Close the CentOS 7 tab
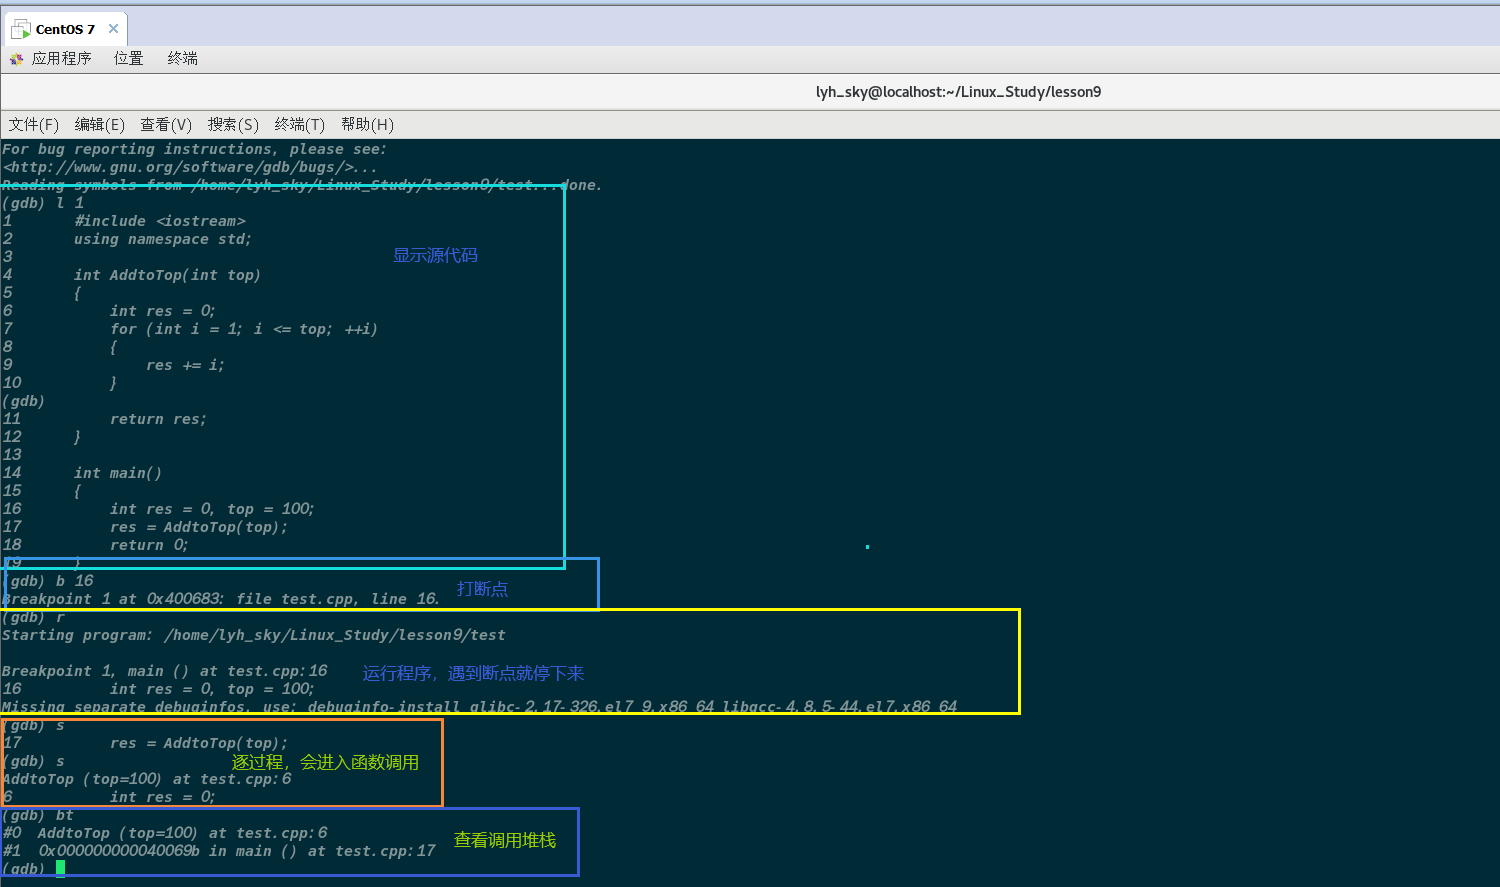Viewport: 1500px width, 887px height. pyautogui.click(x=113, y=29)
